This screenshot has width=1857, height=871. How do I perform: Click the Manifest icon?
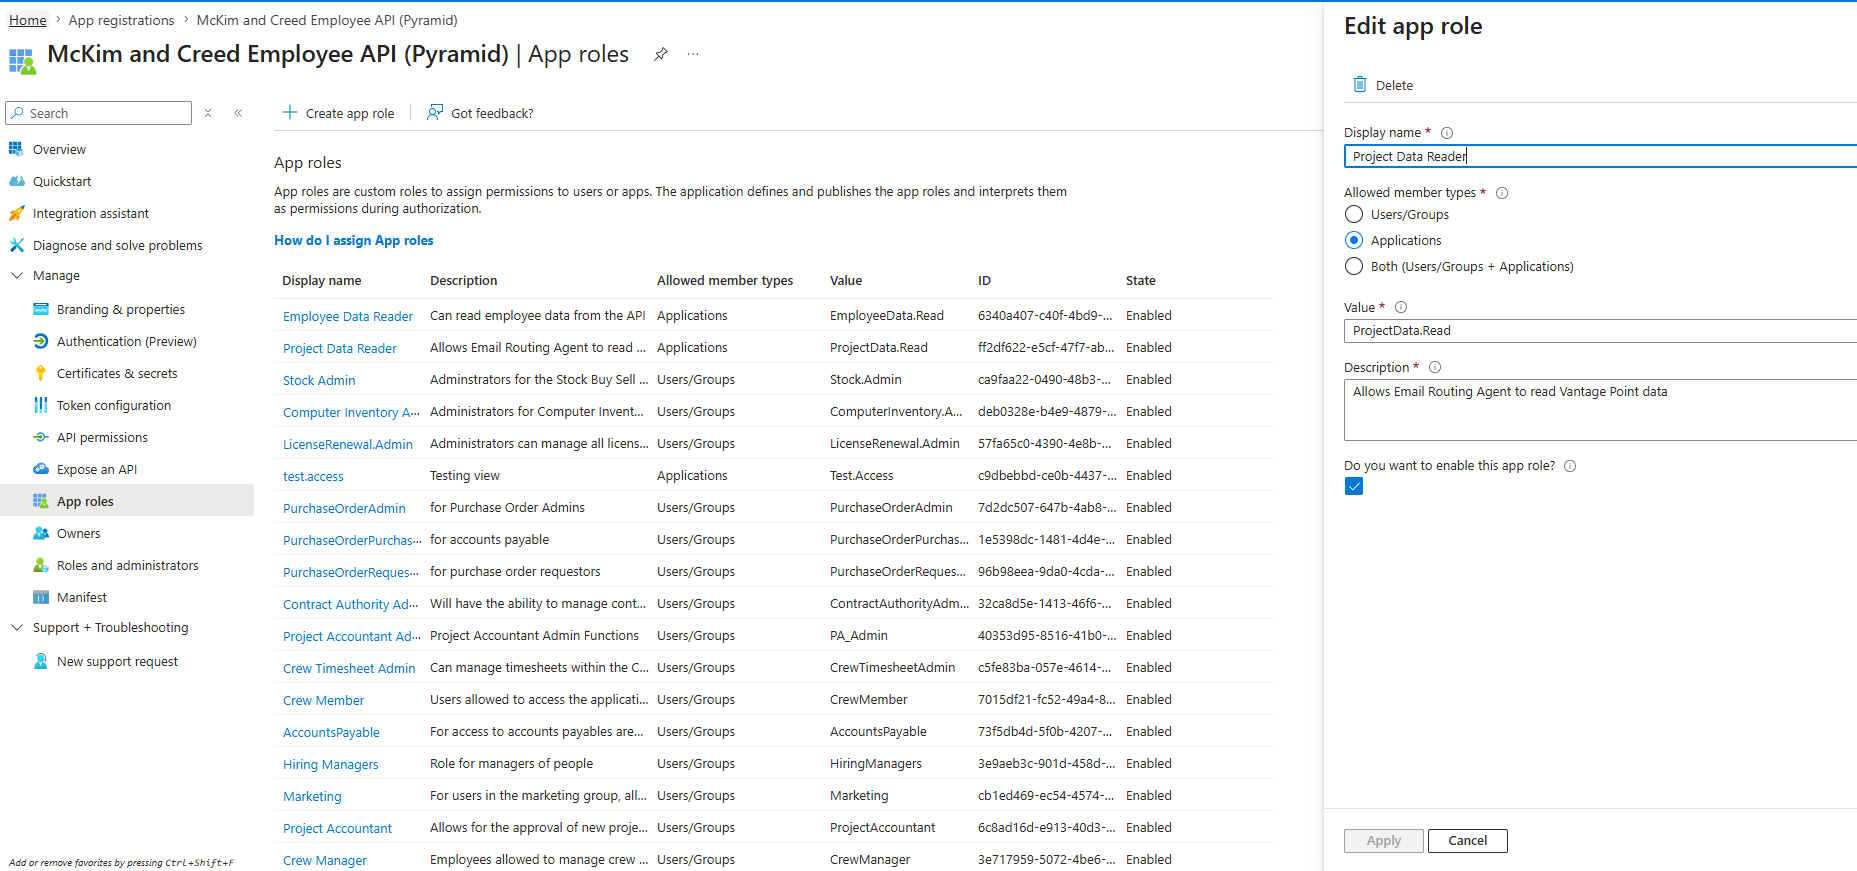pyautogui.click(x=41, y=597)
